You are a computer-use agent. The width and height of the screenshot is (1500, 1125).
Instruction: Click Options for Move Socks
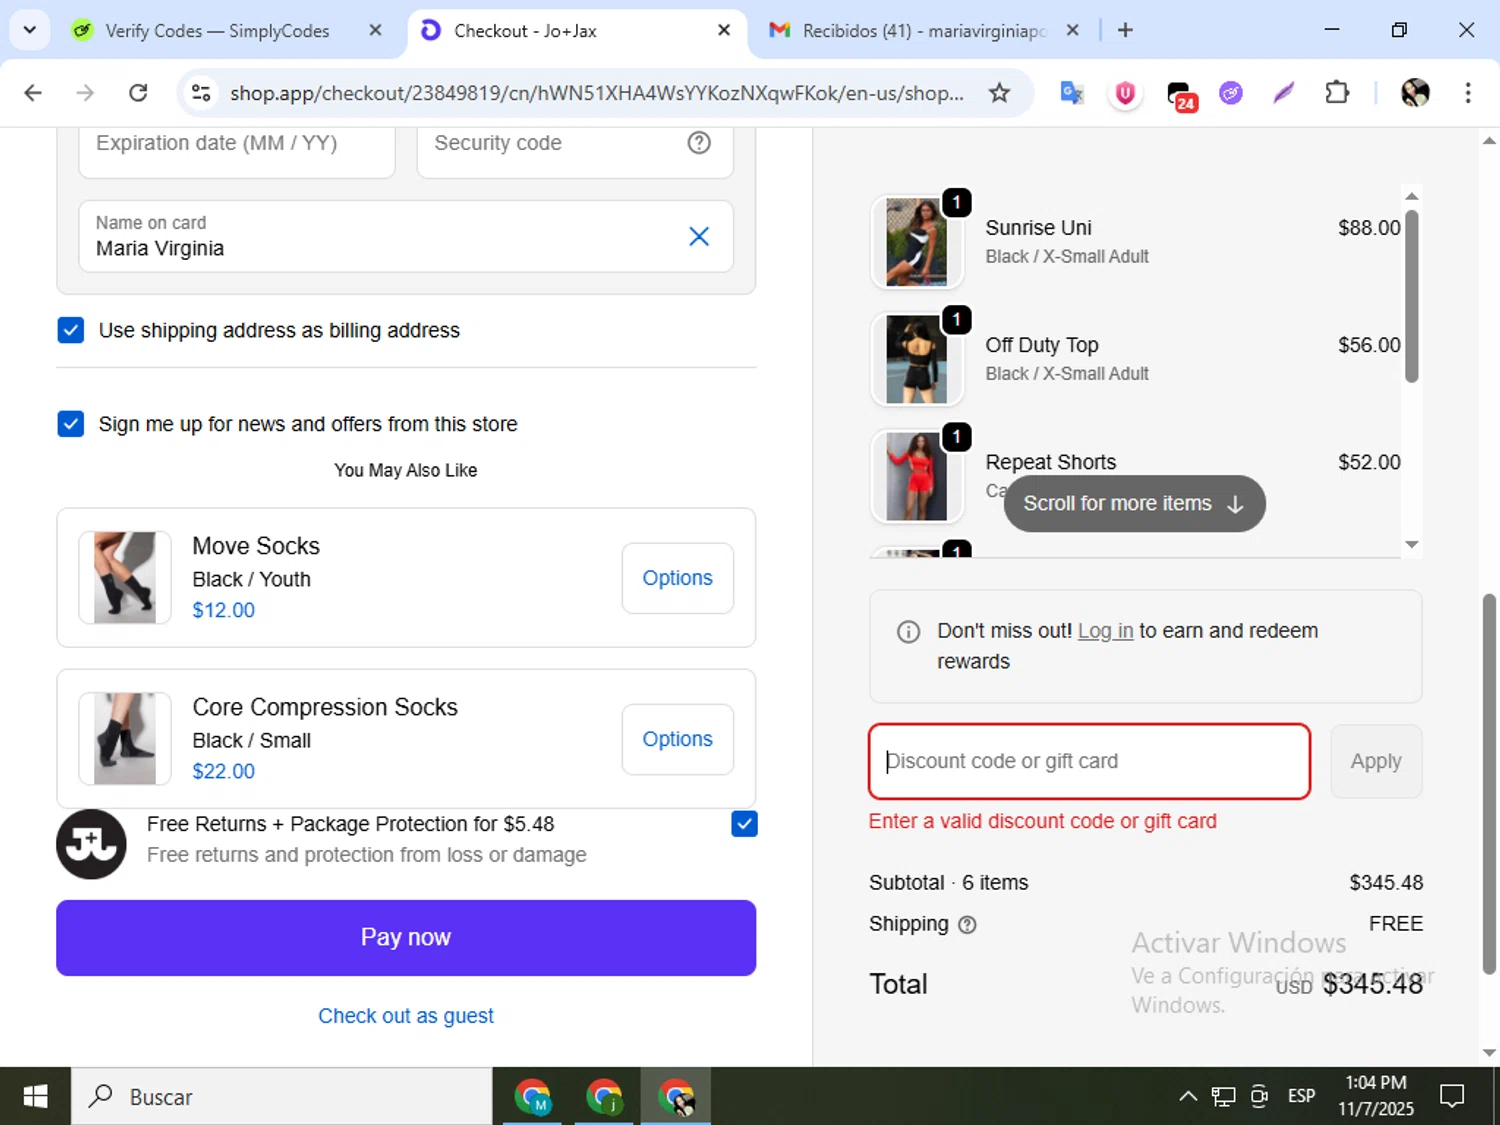pyautogui.click(x=678, y=578)
